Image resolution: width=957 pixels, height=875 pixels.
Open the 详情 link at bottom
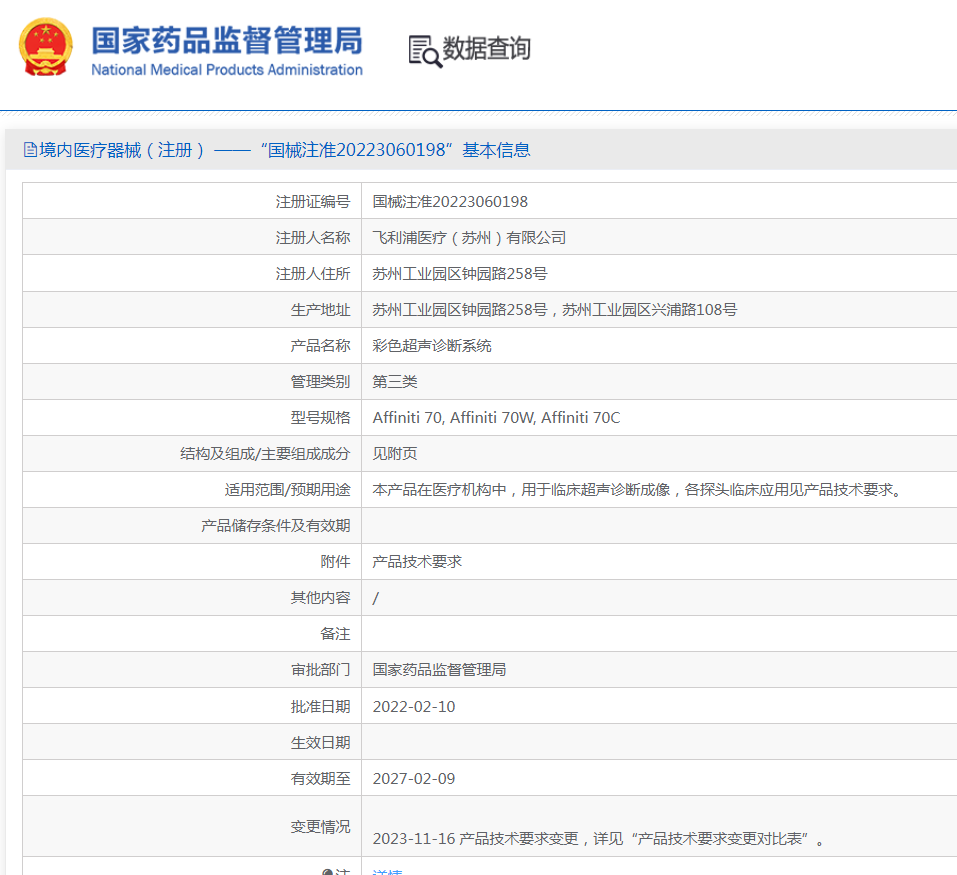pos(387,871)
